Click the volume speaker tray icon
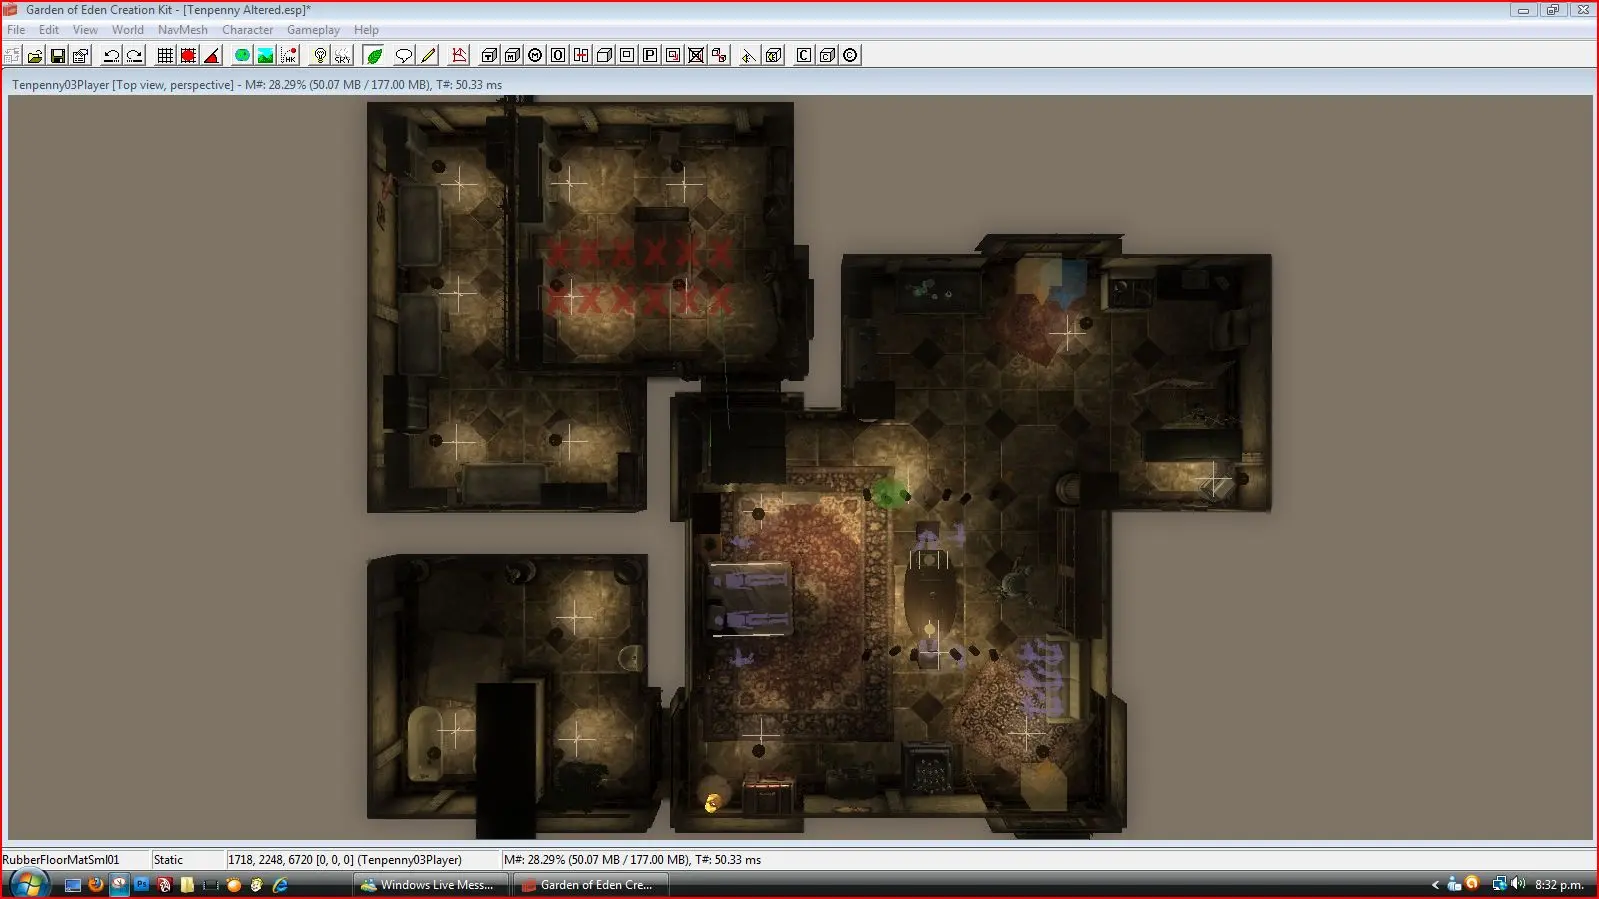This screenshot has width=1599, height=899. (1518, 884)
